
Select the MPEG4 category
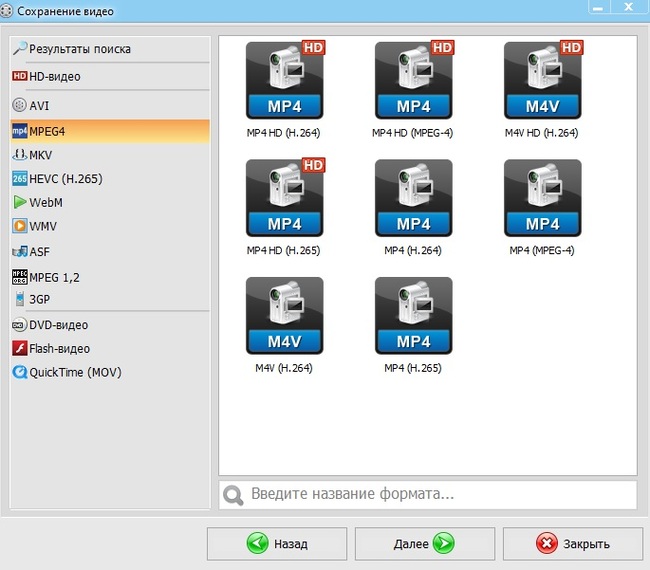[110, 131]
